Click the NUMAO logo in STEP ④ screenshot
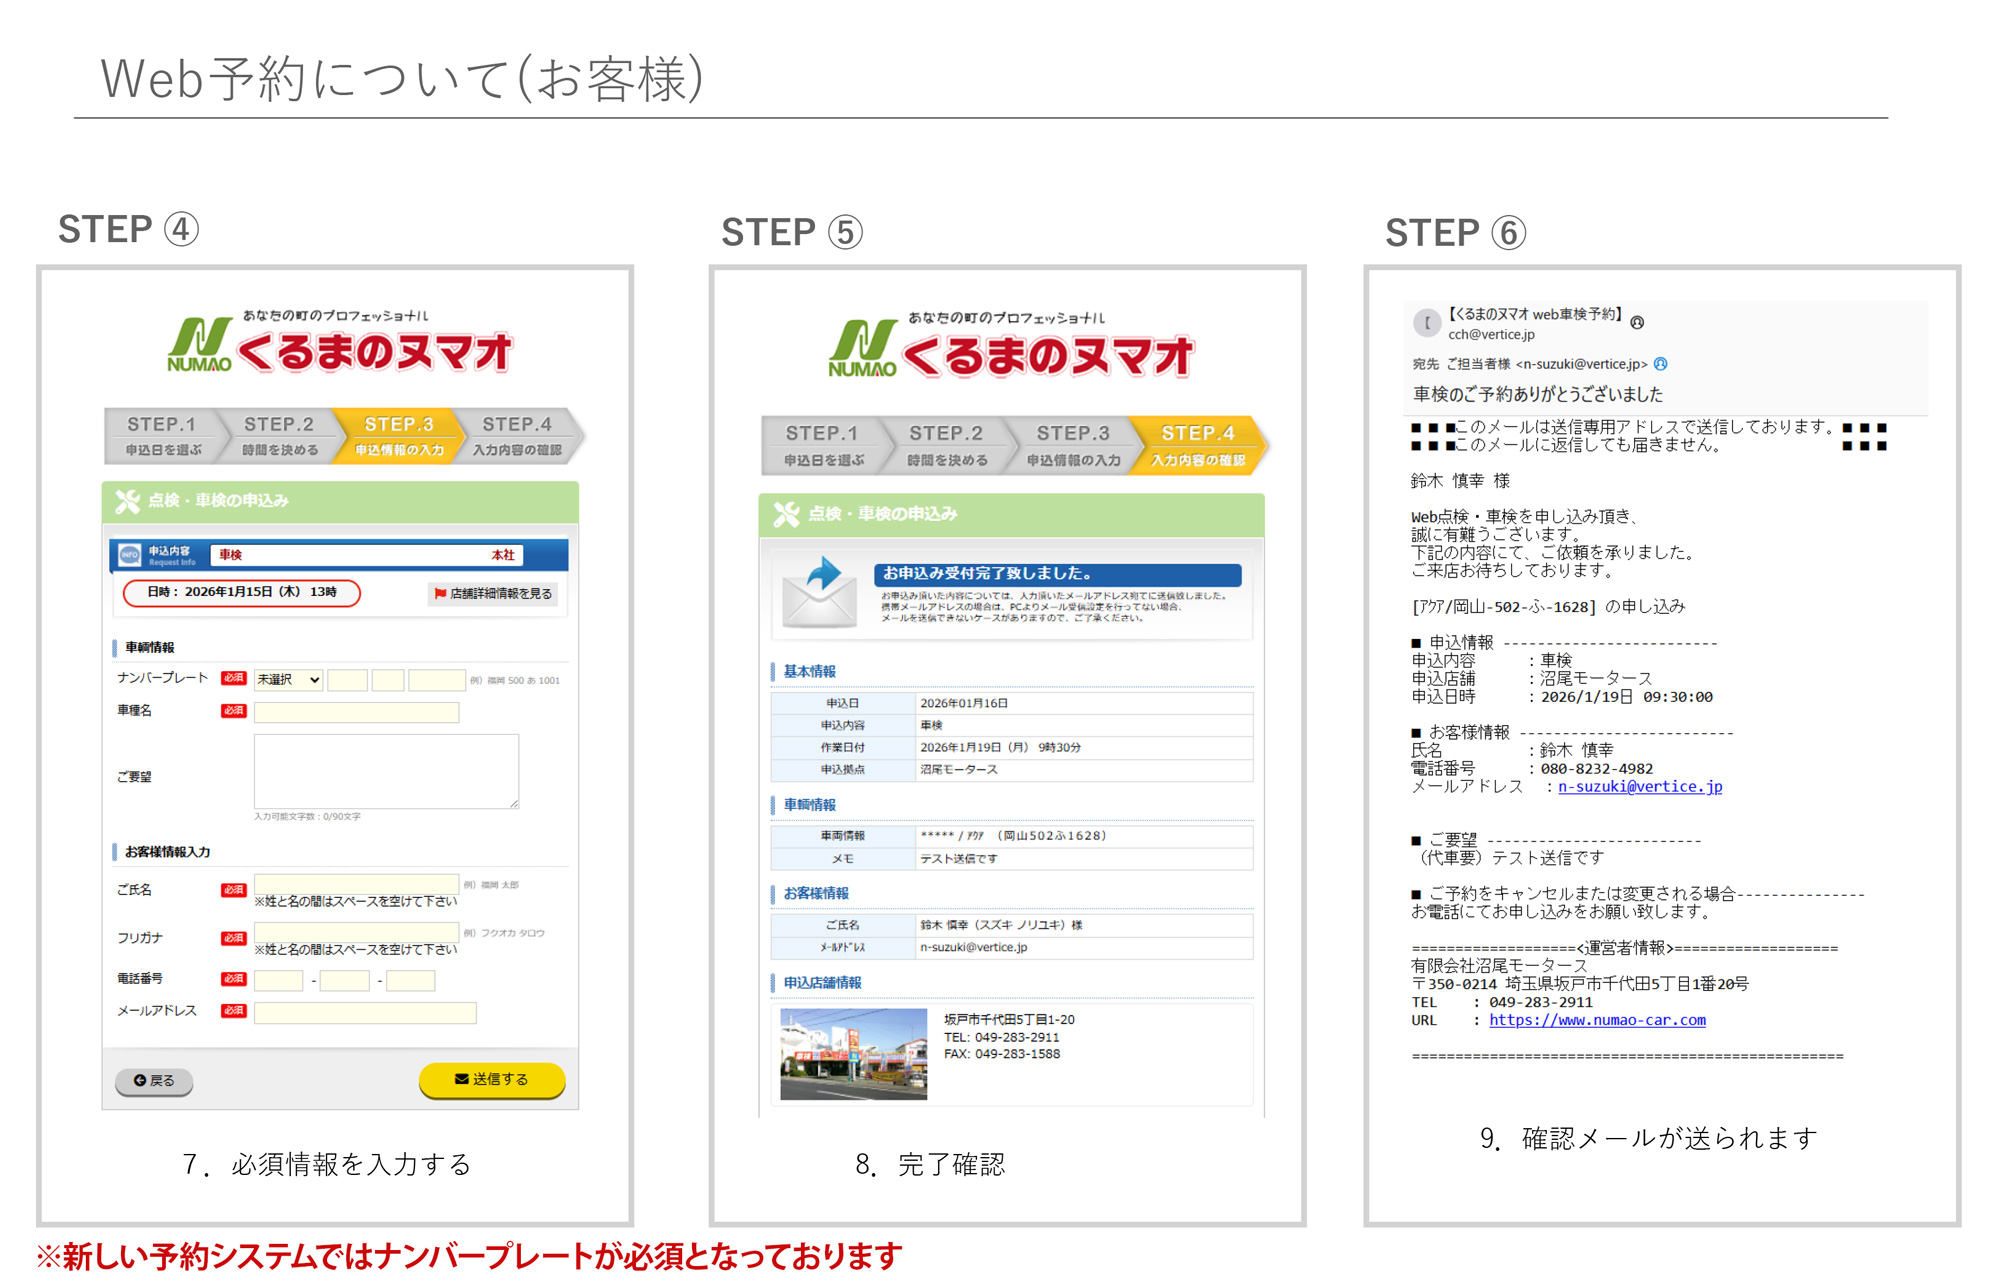The height and width of the screenshot is (1286, 2000). 199,345
